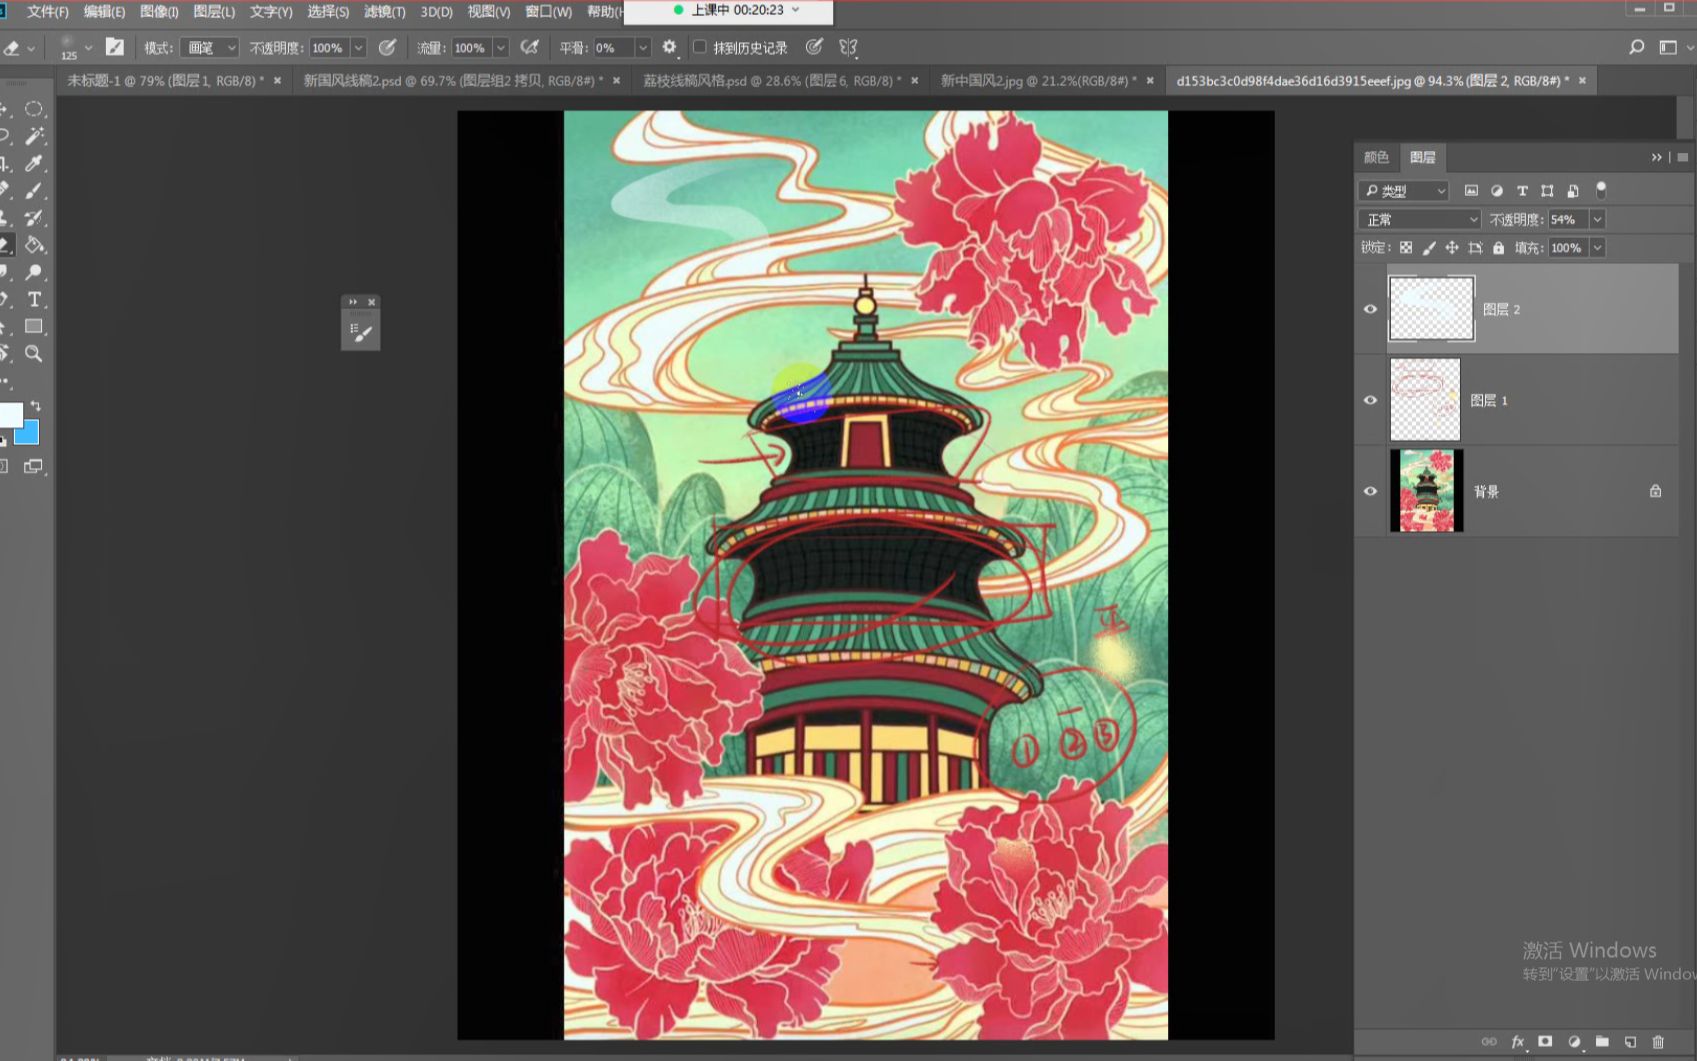Open the 图像(I) menu
Image resolution: width=1697 pixels, height=1061 pixels.
(x=159, y=12)
